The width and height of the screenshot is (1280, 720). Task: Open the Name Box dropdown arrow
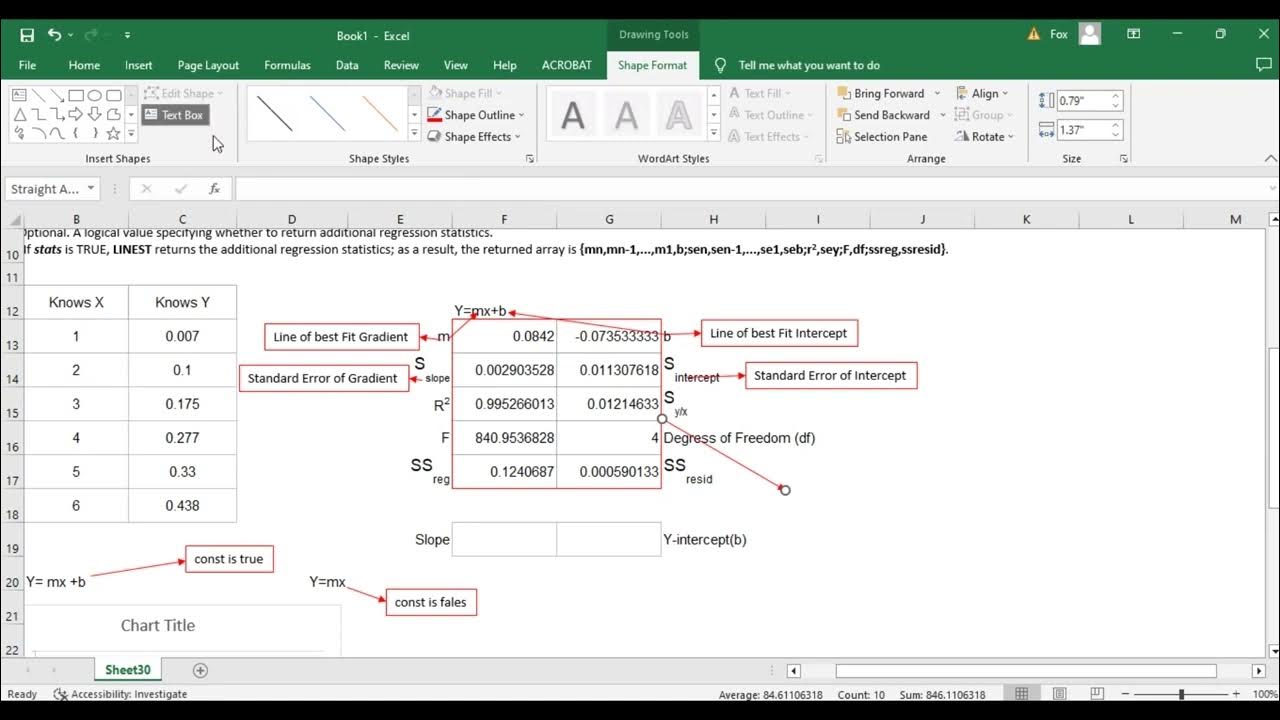point(90,188)
